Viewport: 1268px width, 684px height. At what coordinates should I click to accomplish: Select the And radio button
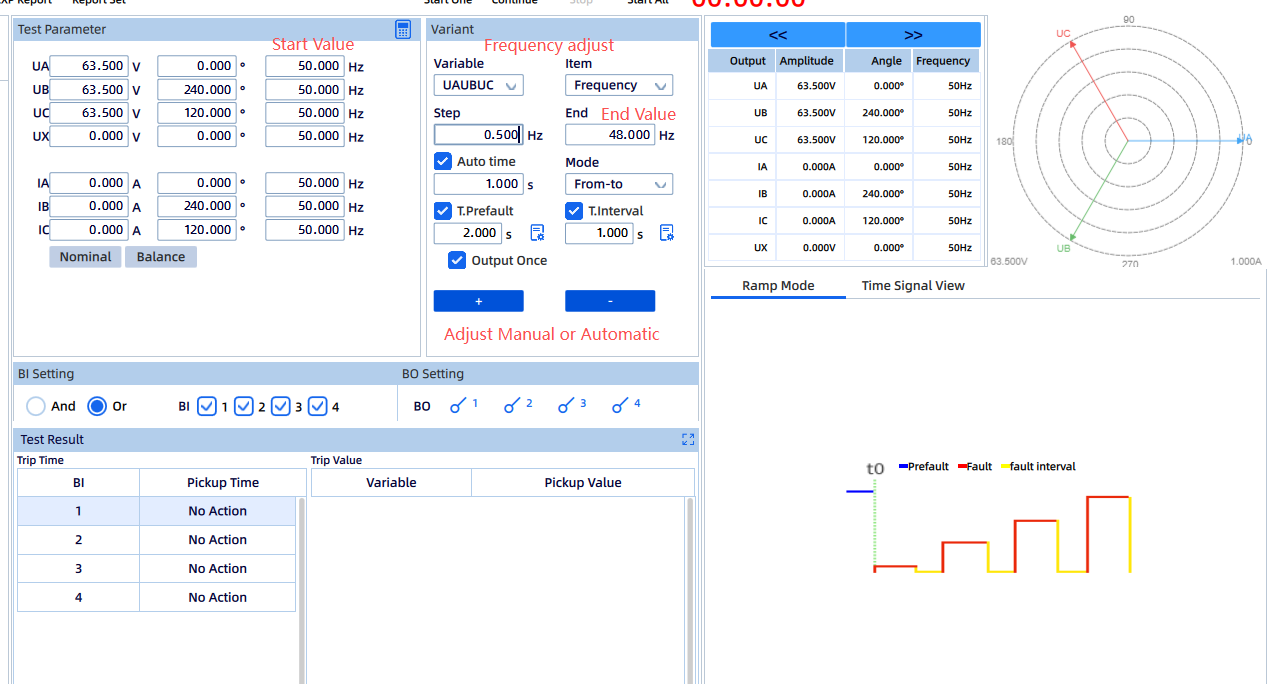pos(36,406)
